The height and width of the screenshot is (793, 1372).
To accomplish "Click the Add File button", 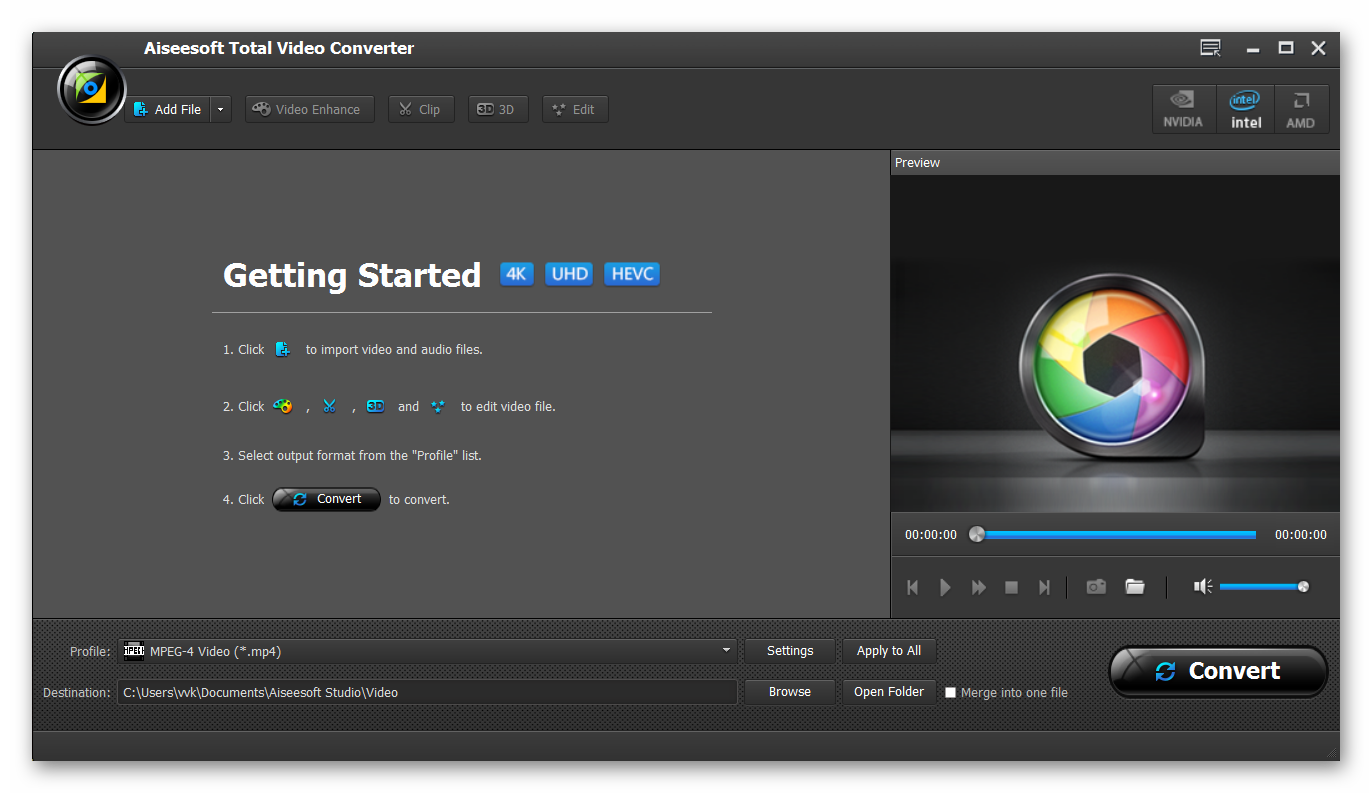I will [x=168, y=109].
